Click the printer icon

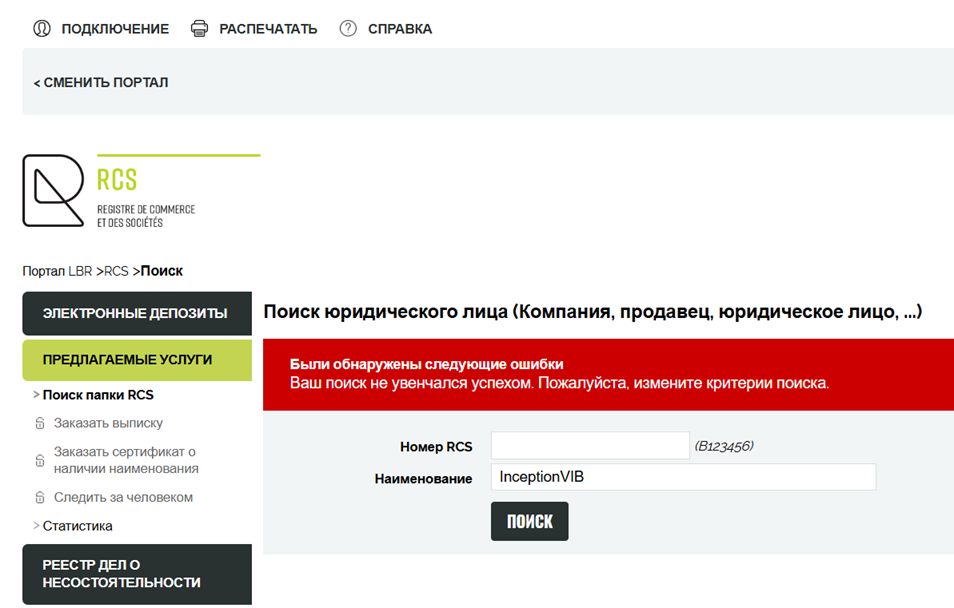pos(200,29)
